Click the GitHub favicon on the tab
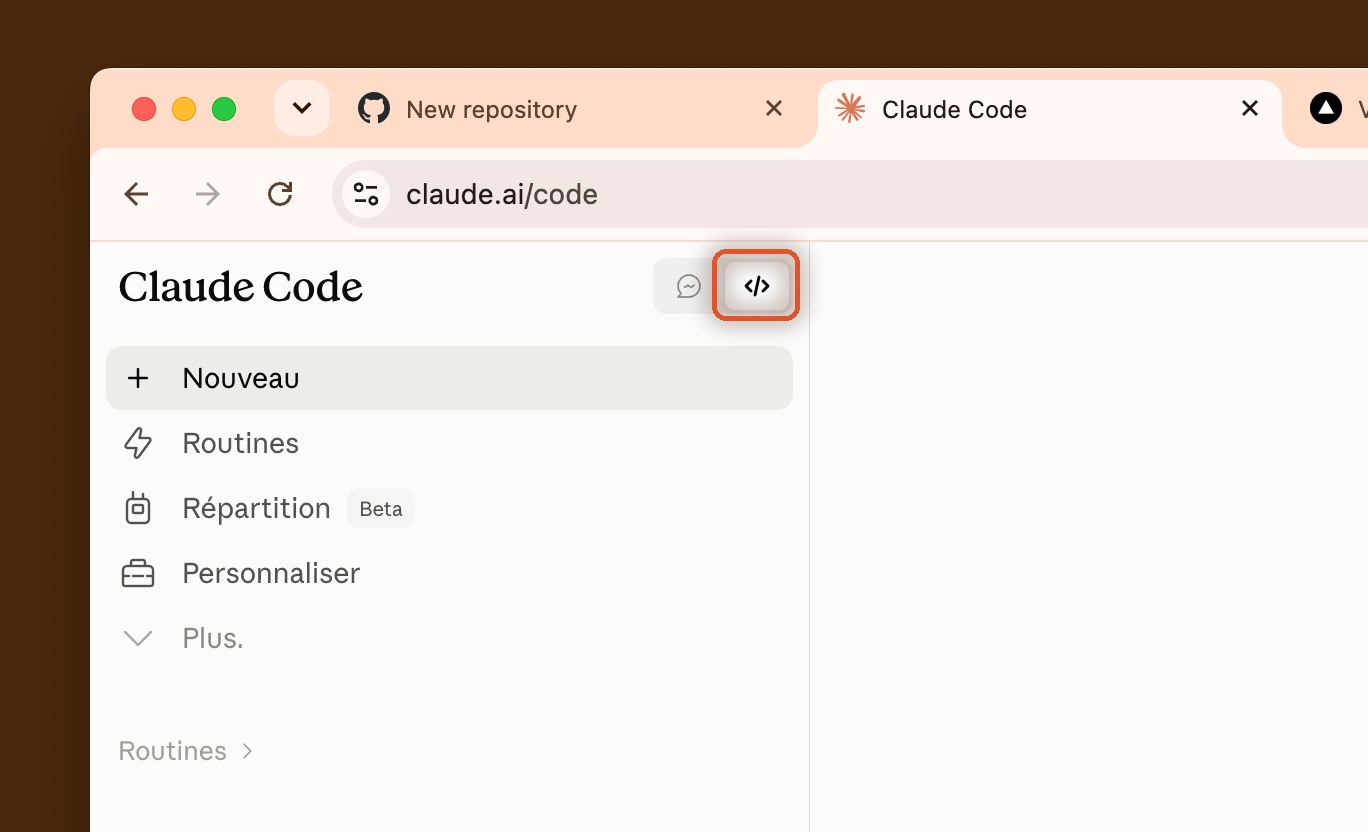The height and width of the screenshot is (832, 1368). click(x=374, y=108)
